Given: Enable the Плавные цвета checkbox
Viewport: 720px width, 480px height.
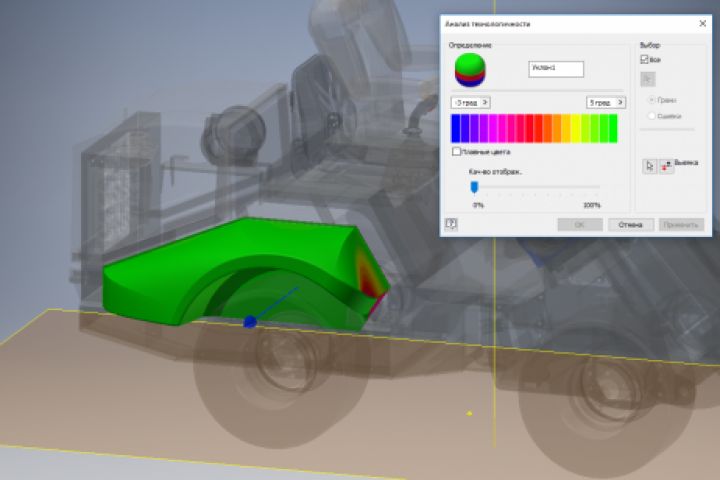Looking at the screenshot, I should click(x=456, y=152).
